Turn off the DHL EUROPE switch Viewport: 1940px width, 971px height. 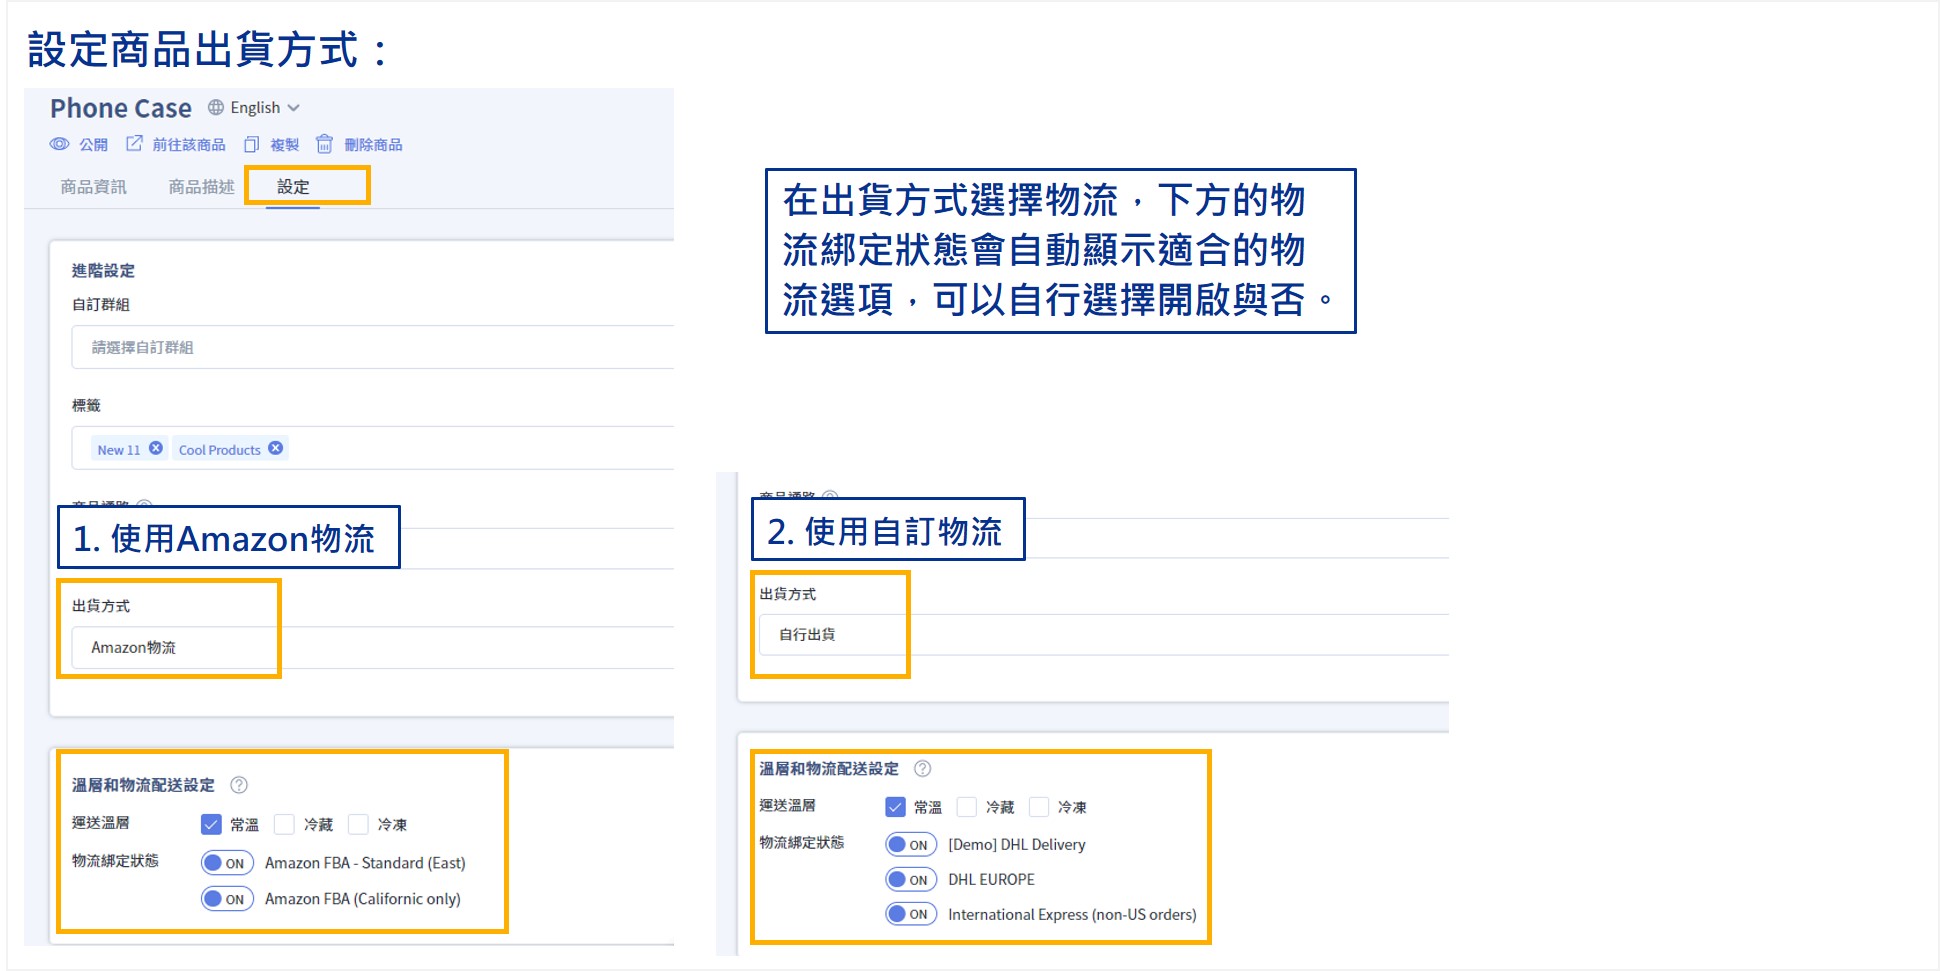click(x=911, y=880)
